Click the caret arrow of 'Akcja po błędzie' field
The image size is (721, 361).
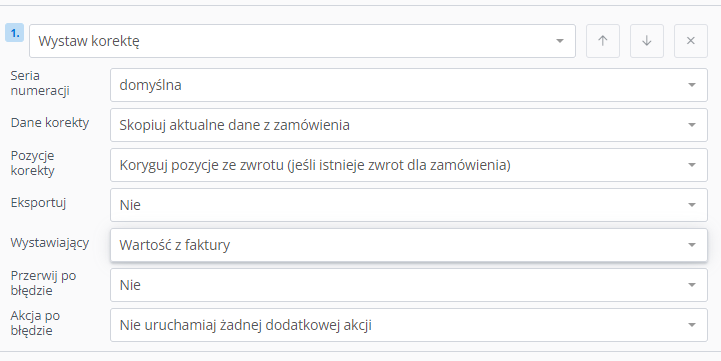(x=692, y=325)
